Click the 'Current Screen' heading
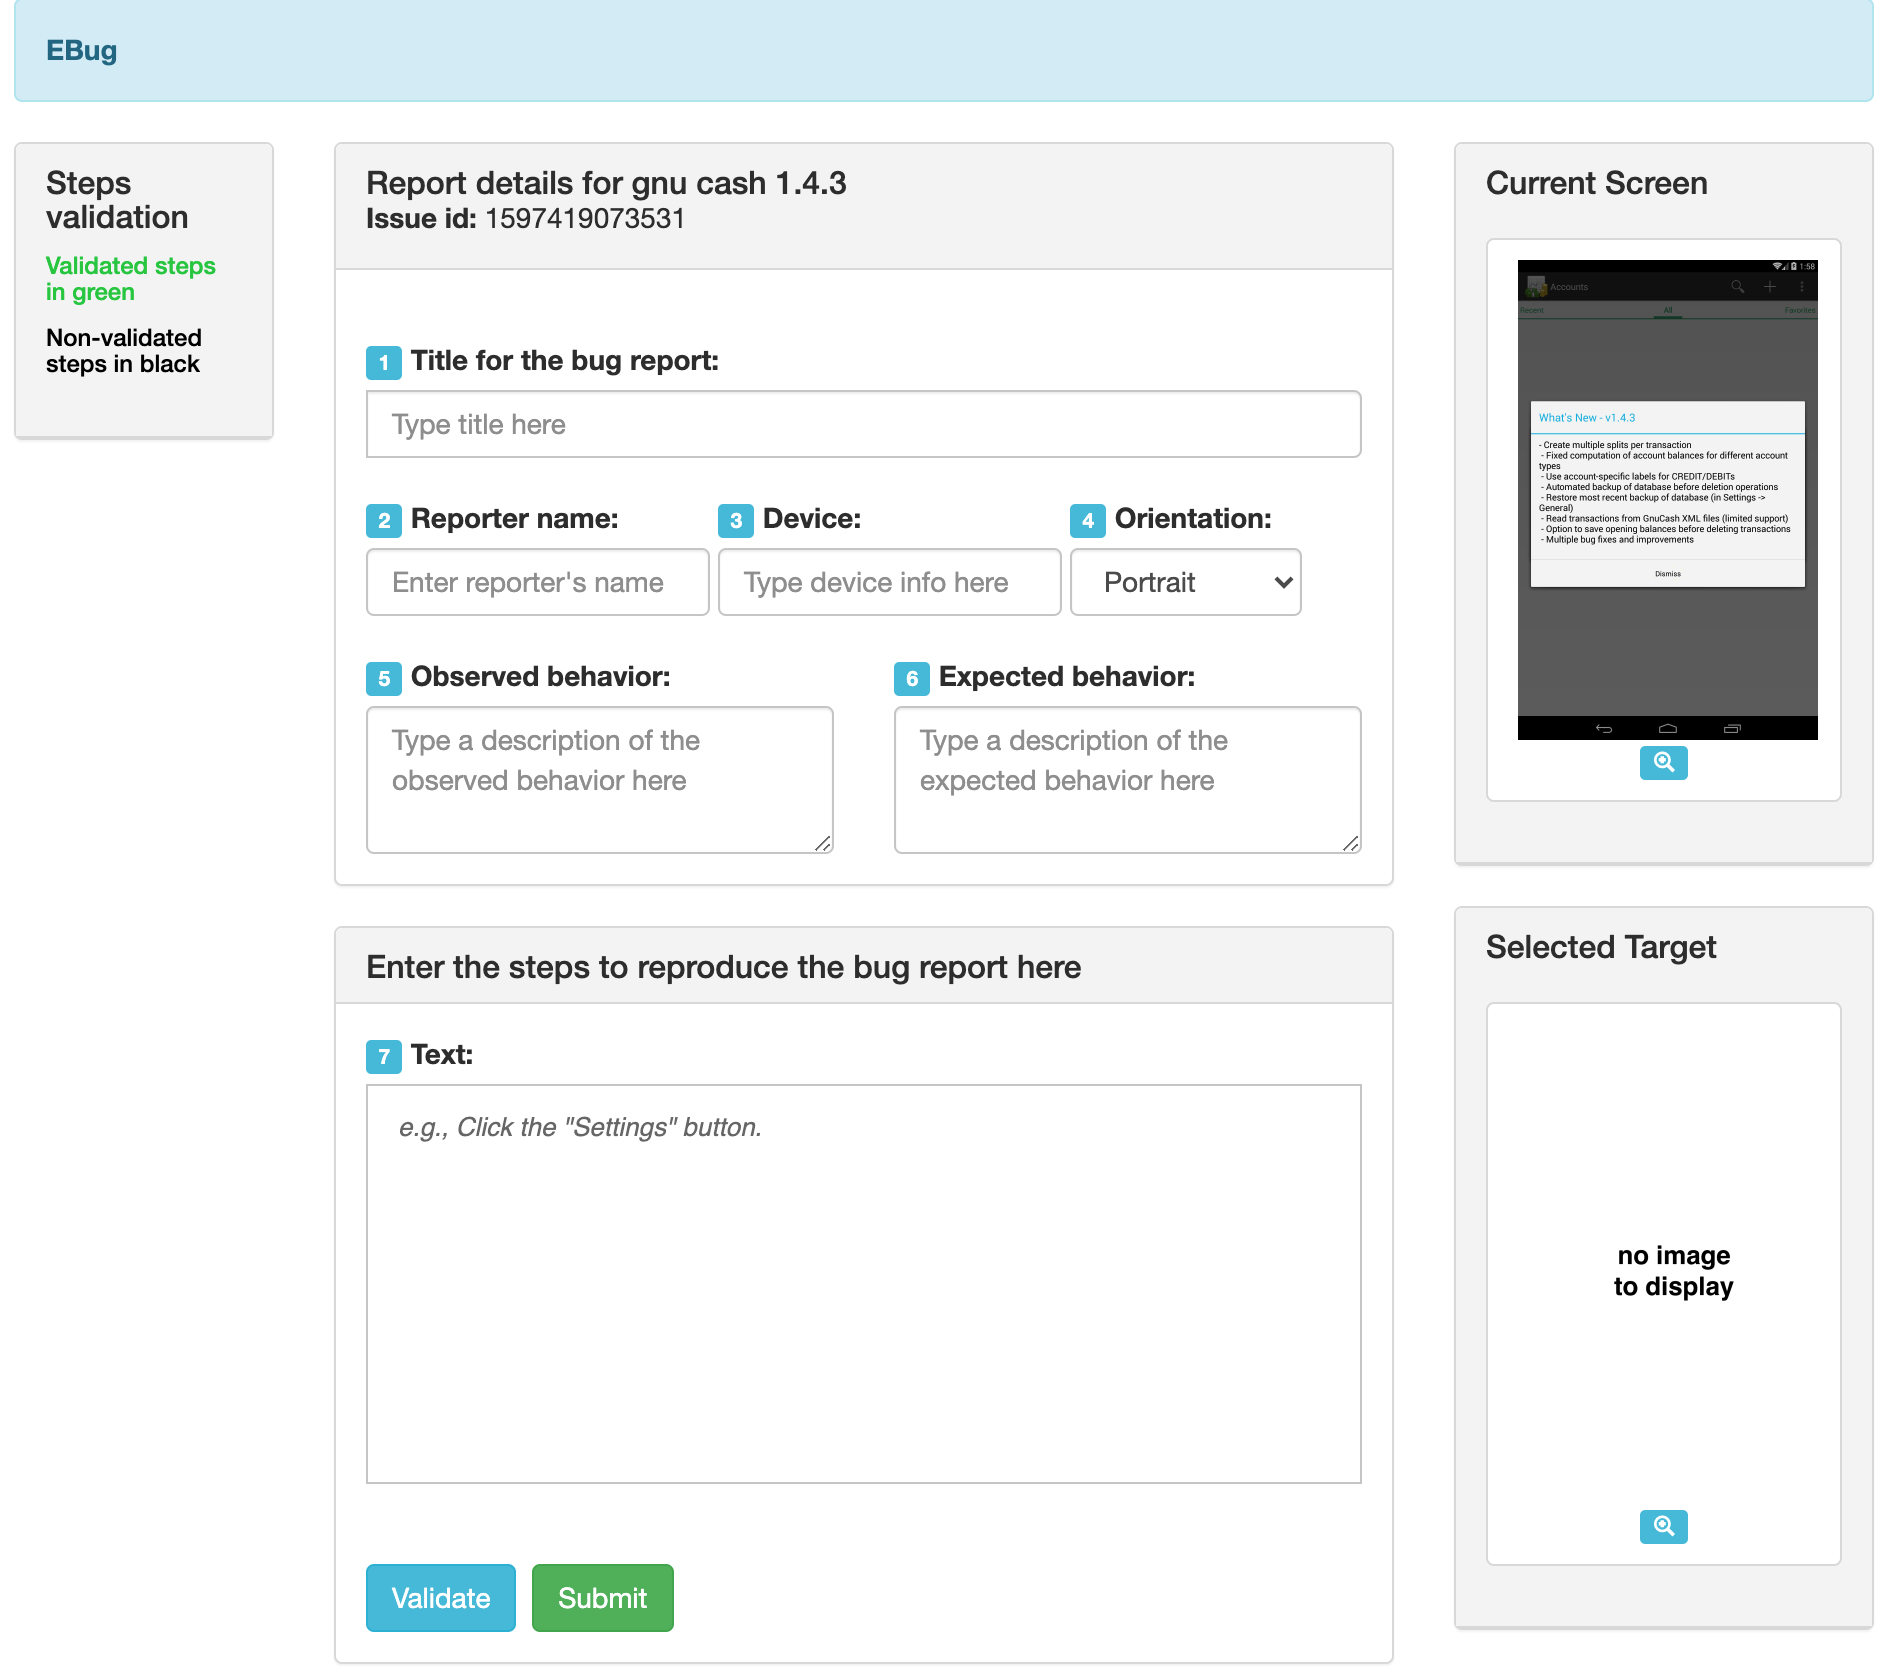Image resolution: width=1894 pixels, height=1666 pixels. point(1596,183)
